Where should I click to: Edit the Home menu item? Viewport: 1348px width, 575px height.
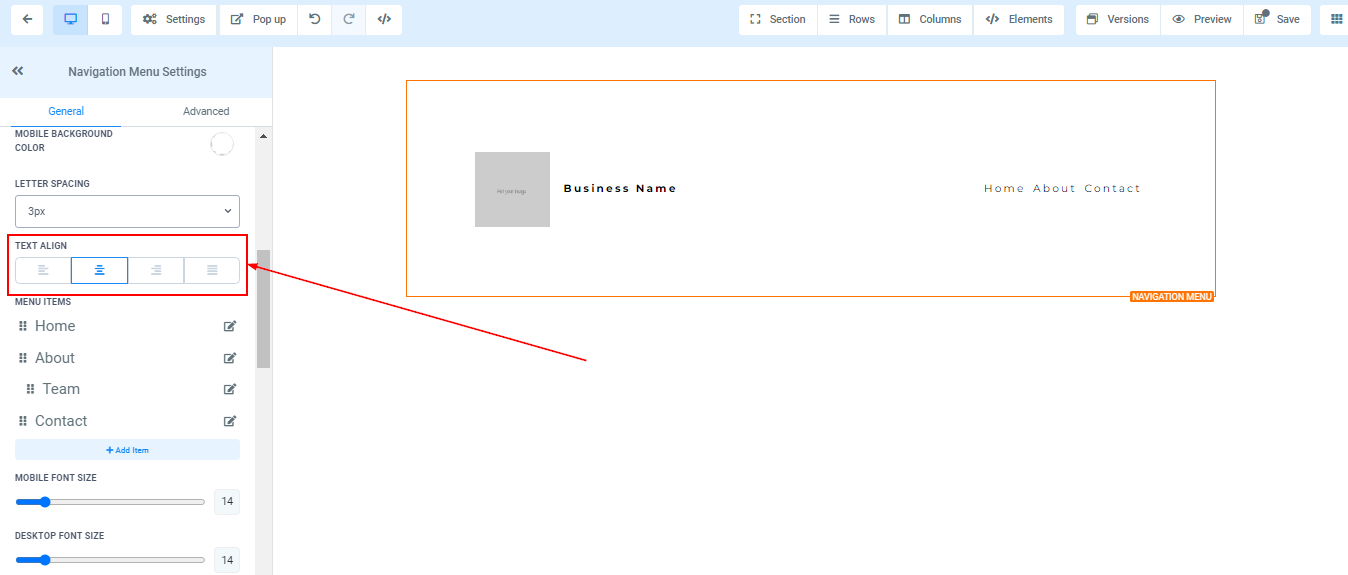point(230,326)
